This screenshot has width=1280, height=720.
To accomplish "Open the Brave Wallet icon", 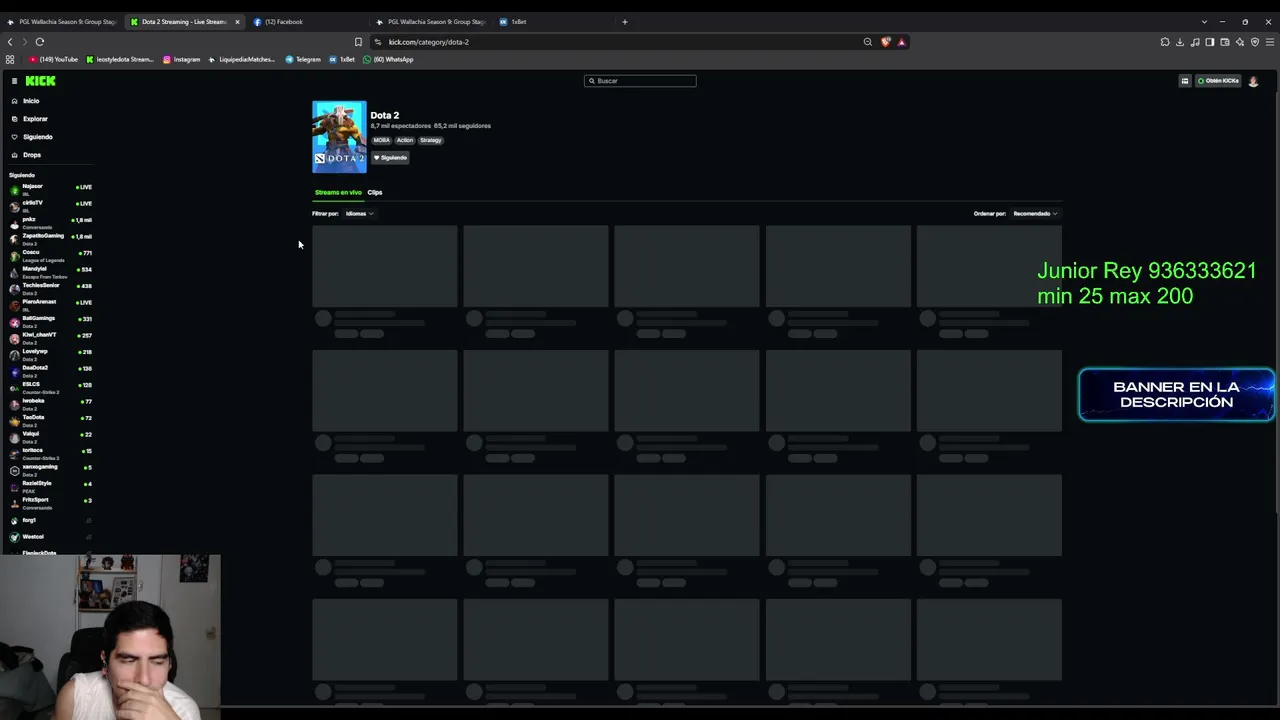I will coord(1225,42).
